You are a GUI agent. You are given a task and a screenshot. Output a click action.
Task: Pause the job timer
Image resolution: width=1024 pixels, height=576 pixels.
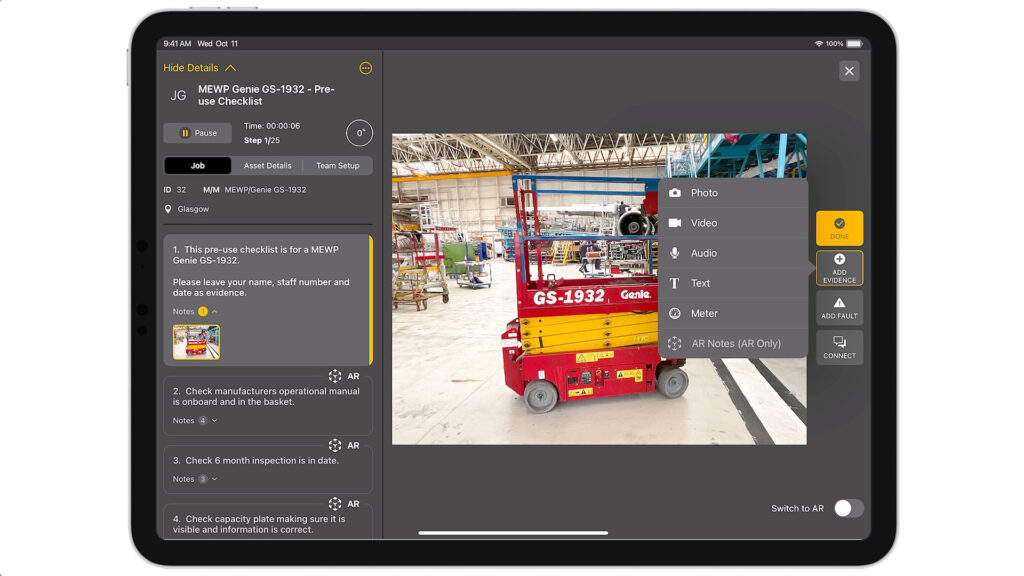pos(197,133)
